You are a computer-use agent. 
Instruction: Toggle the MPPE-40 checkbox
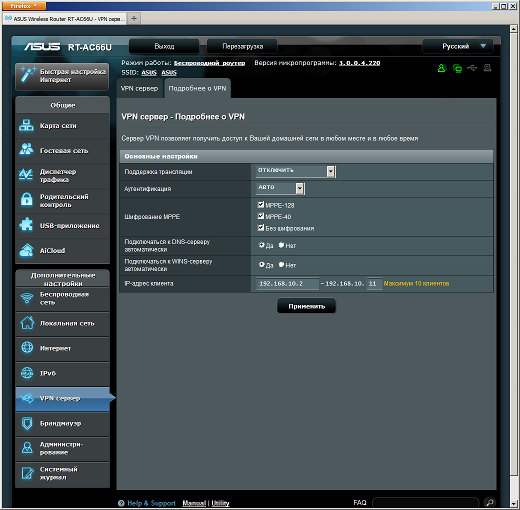coord(261,216)
